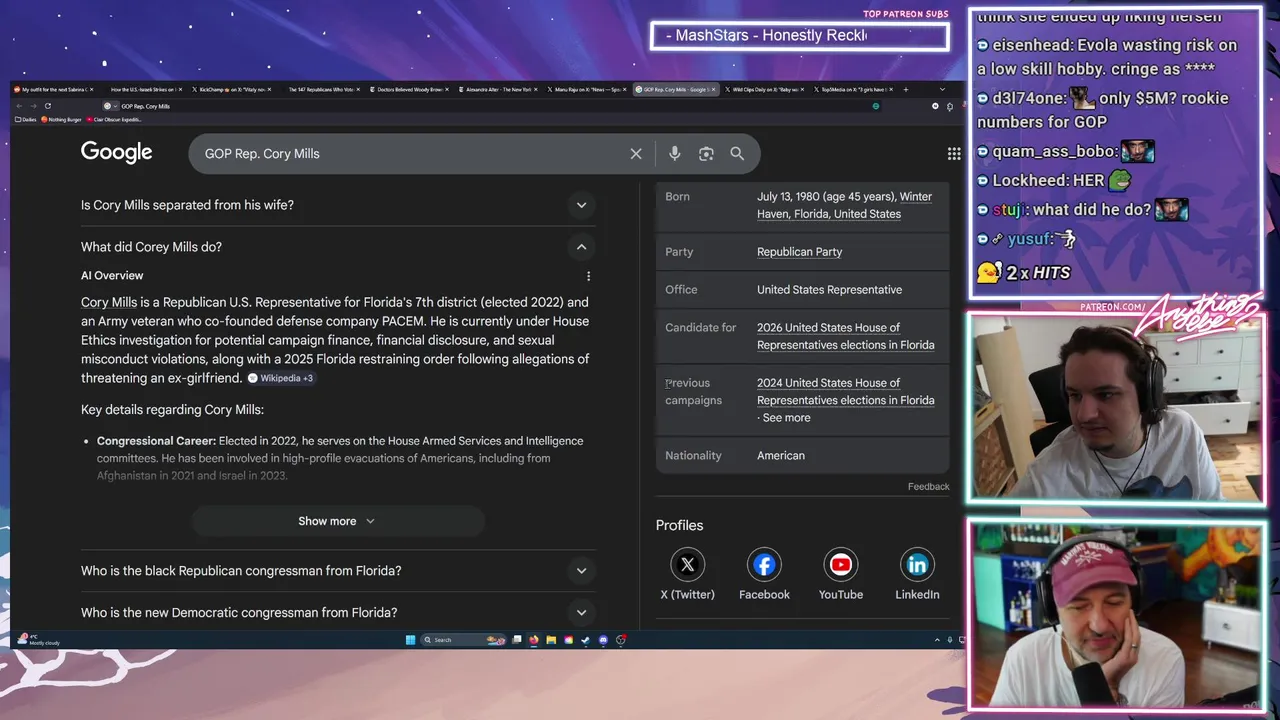Open the Facebook profile icon
The image size is (1280, 720).
point(764,565)
